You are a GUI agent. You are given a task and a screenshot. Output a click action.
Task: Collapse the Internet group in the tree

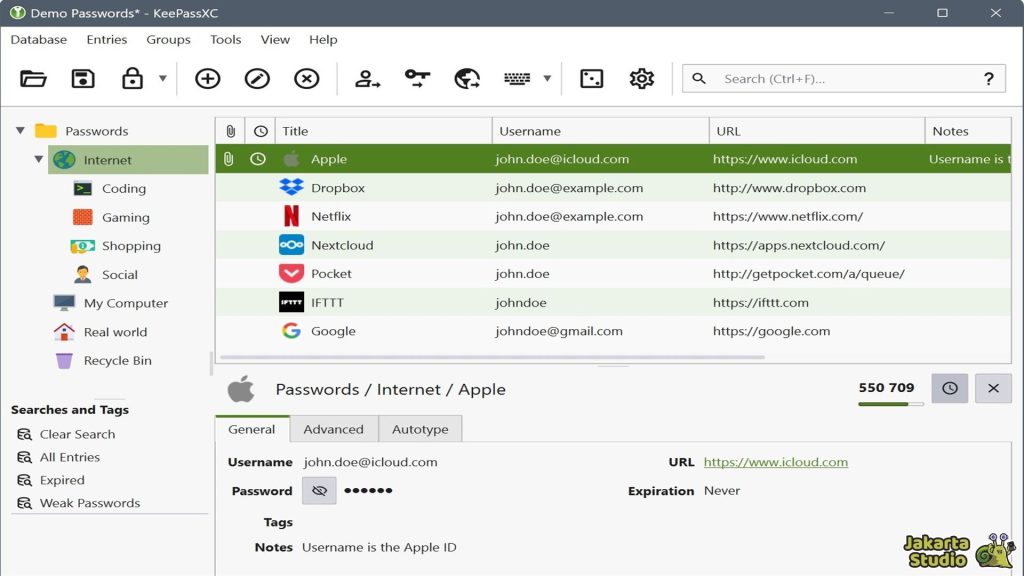[39, 160]
